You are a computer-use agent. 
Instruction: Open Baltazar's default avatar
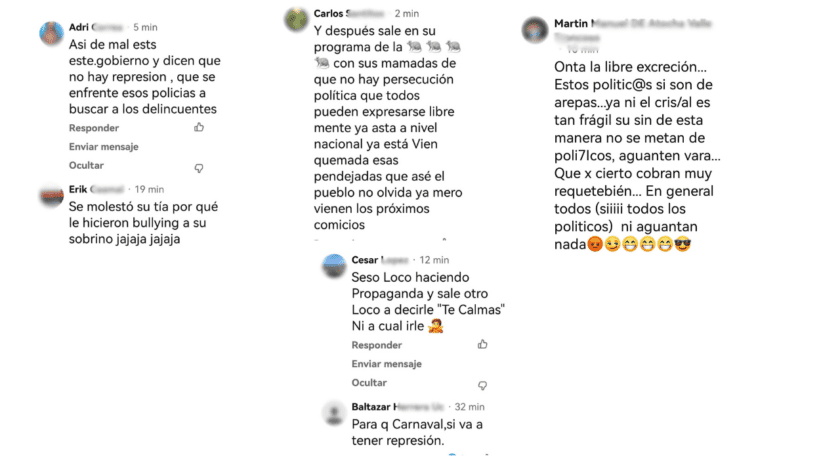click(x=334, y=413)
